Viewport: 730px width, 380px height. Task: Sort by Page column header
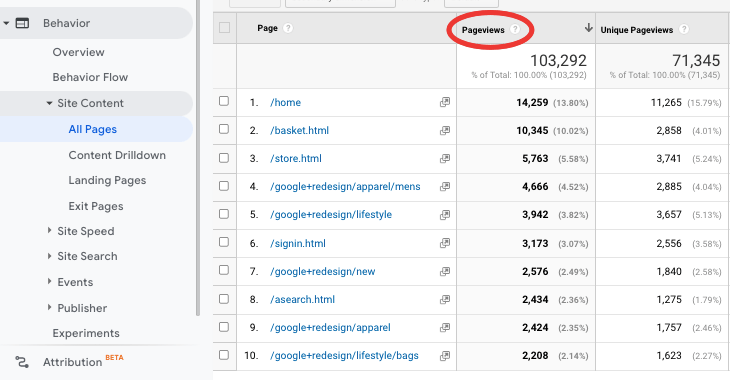pos(267,28)
